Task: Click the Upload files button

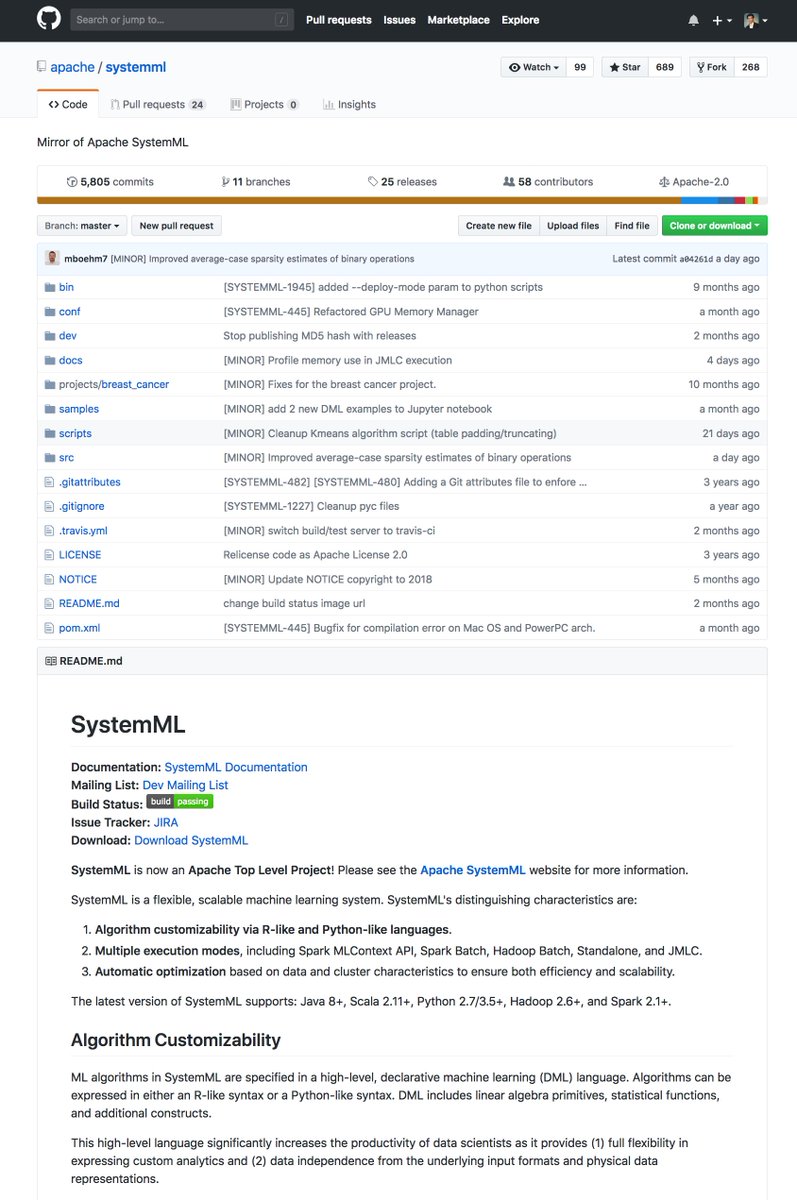Action: [x=574, y=226]
